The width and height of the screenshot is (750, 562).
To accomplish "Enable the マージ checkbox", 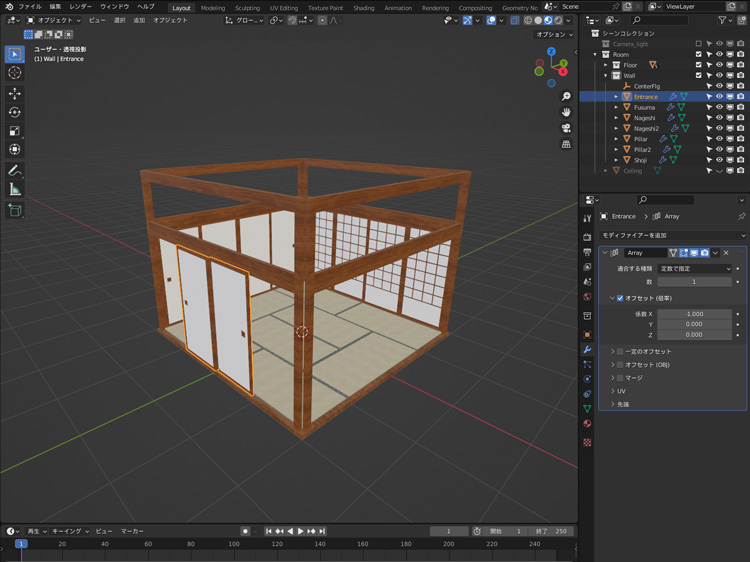I will (x=620, y=378).
